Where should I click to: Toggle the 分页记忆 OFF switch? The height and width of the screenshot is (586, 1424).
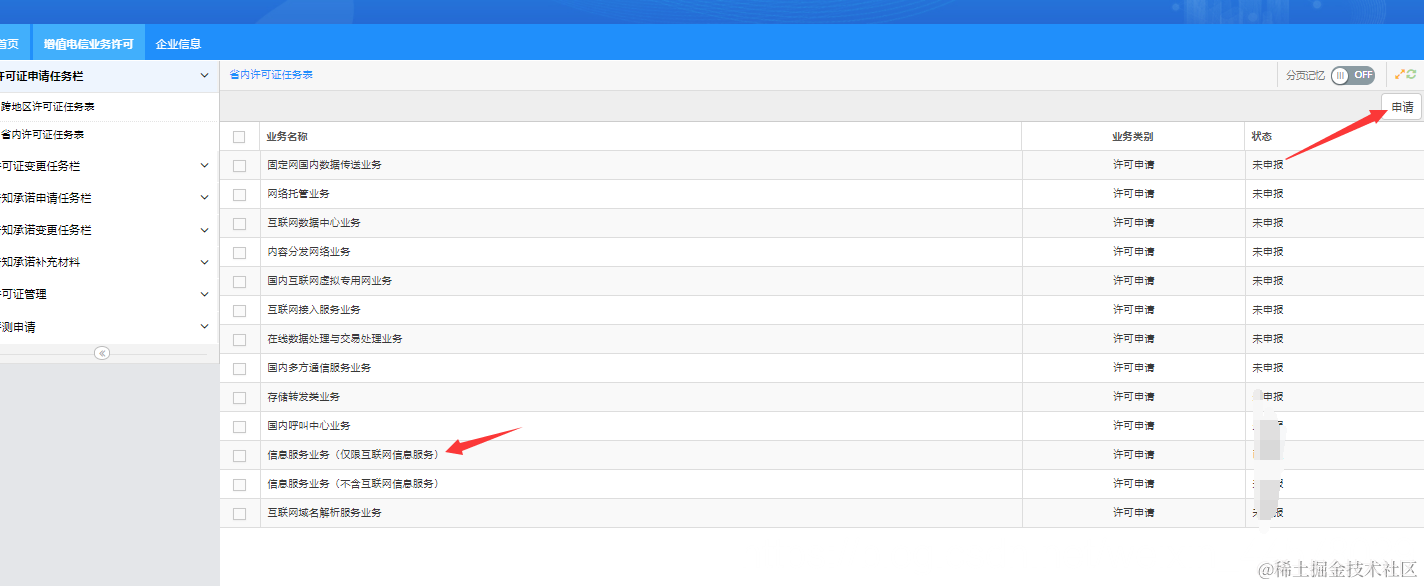coord(1353,75)
